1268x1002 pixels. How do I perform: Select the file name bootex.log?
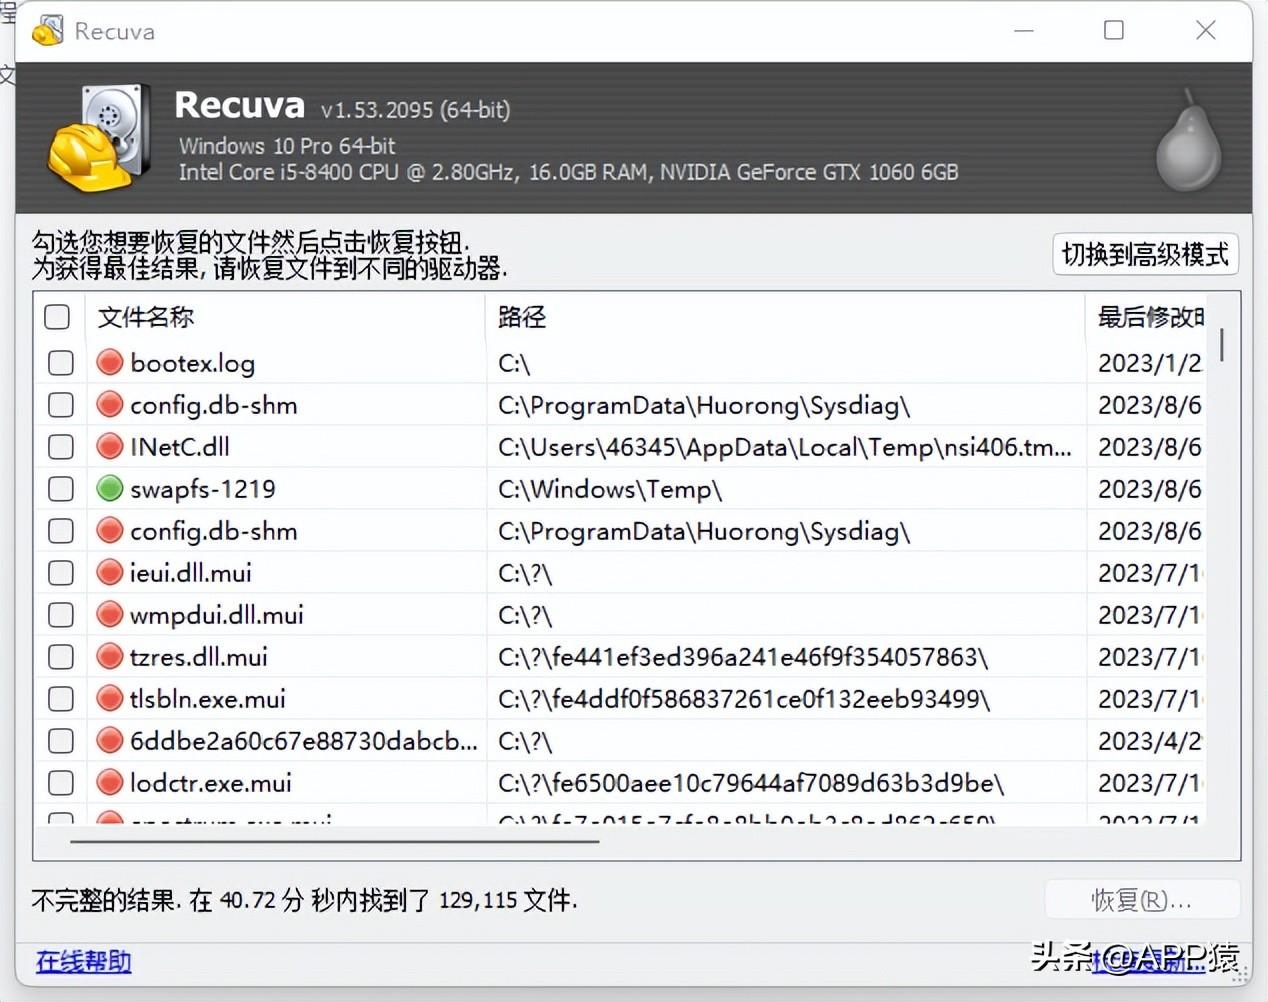tap(192, 363)
